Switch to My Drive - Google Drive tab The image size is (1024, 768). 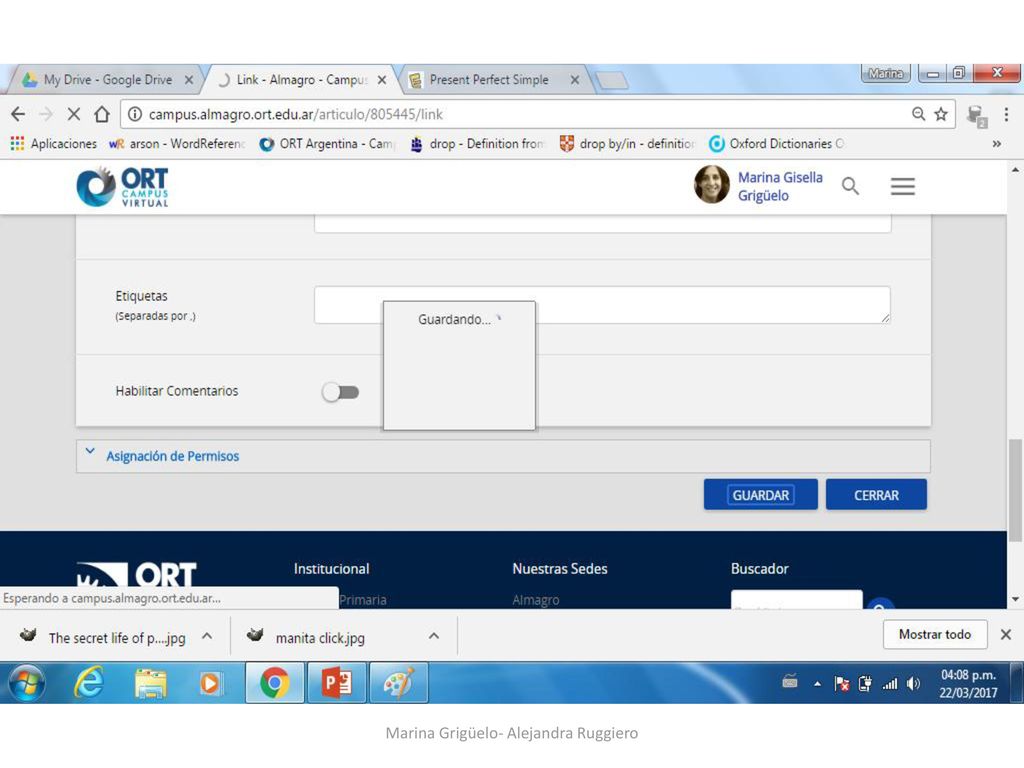pos(108,80)
